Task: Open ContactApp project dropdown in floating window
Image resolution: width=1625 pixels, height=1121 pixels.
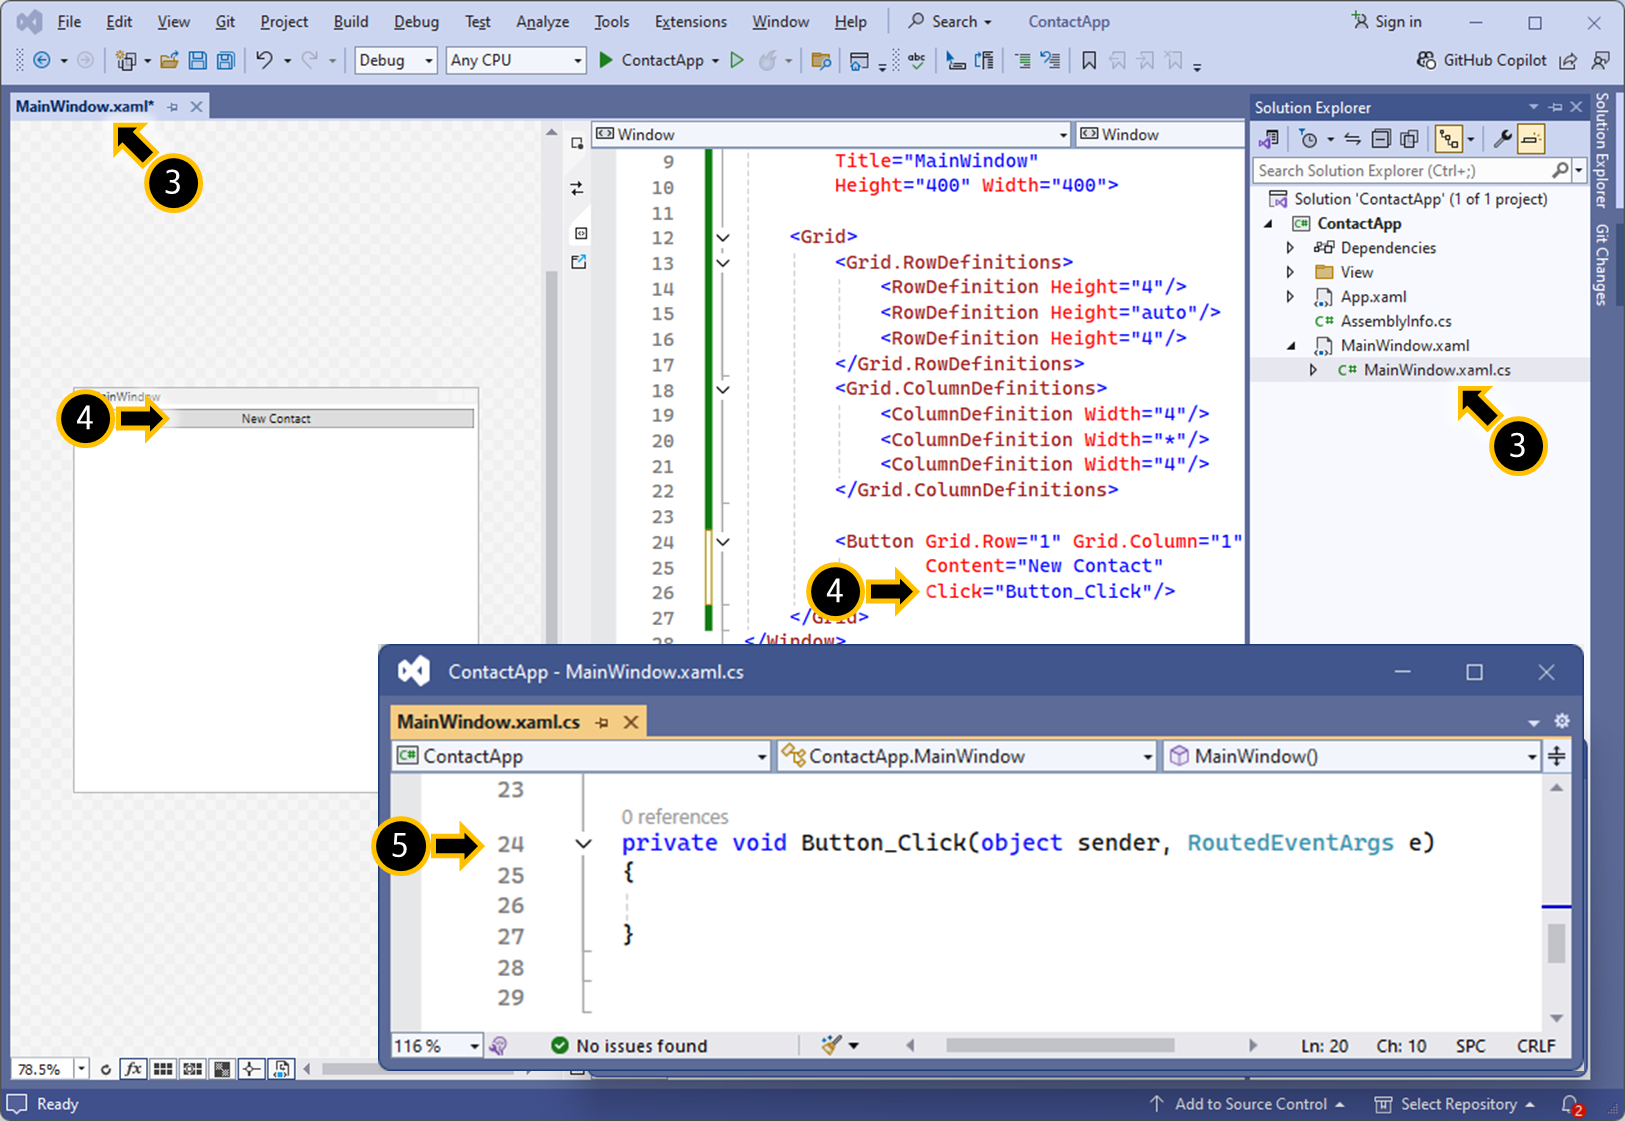Action: (582, 756)
